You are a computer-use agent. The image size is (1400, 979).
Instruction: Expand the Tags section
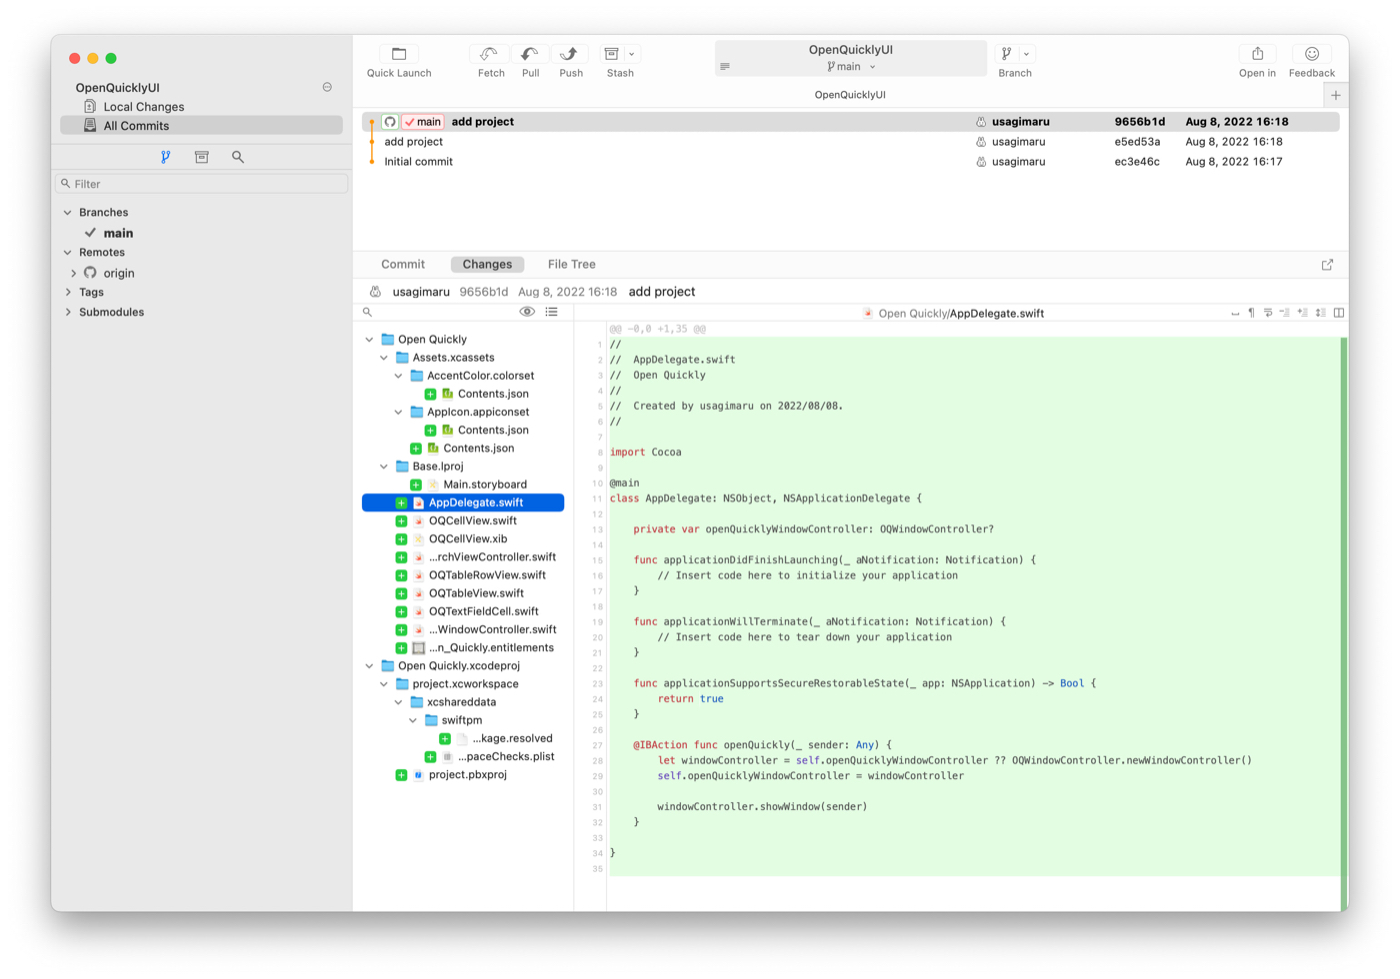[68, 293]
